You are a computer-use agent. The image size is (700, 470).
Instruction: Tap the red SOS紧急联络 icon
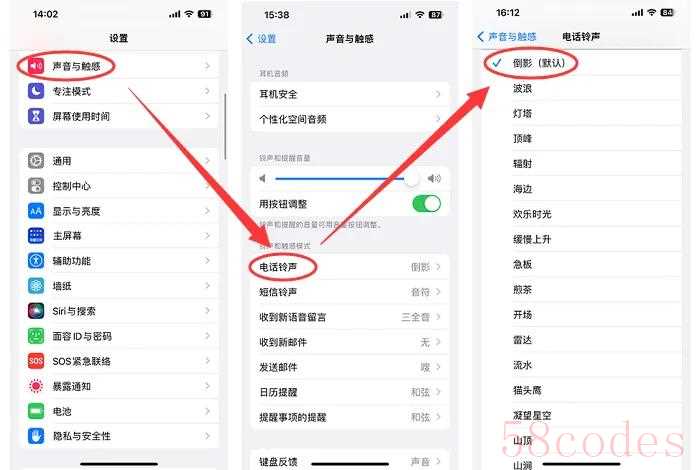pos(36,361)
